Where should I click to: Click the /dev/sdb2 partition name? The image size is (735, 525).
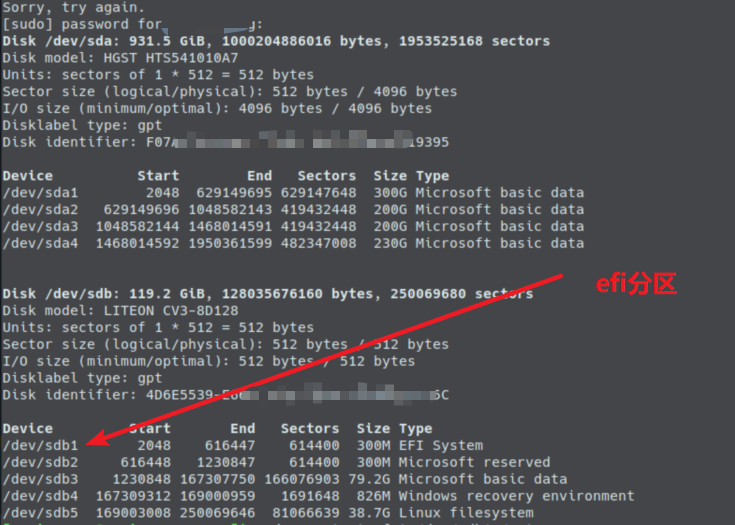(40, 463)
